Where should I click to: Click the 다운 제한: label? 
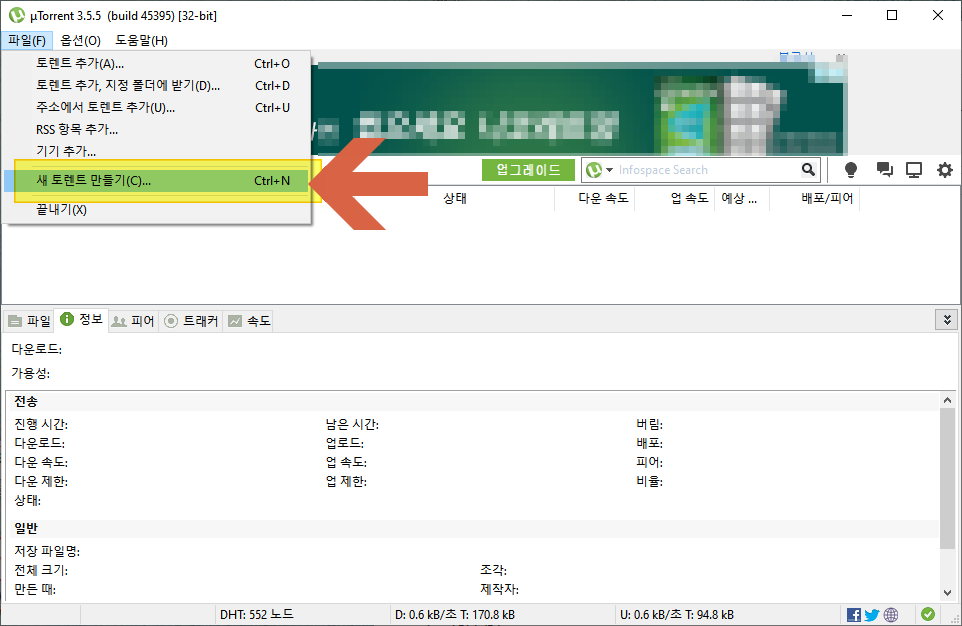pyautogui.click(x=41, y=481)
